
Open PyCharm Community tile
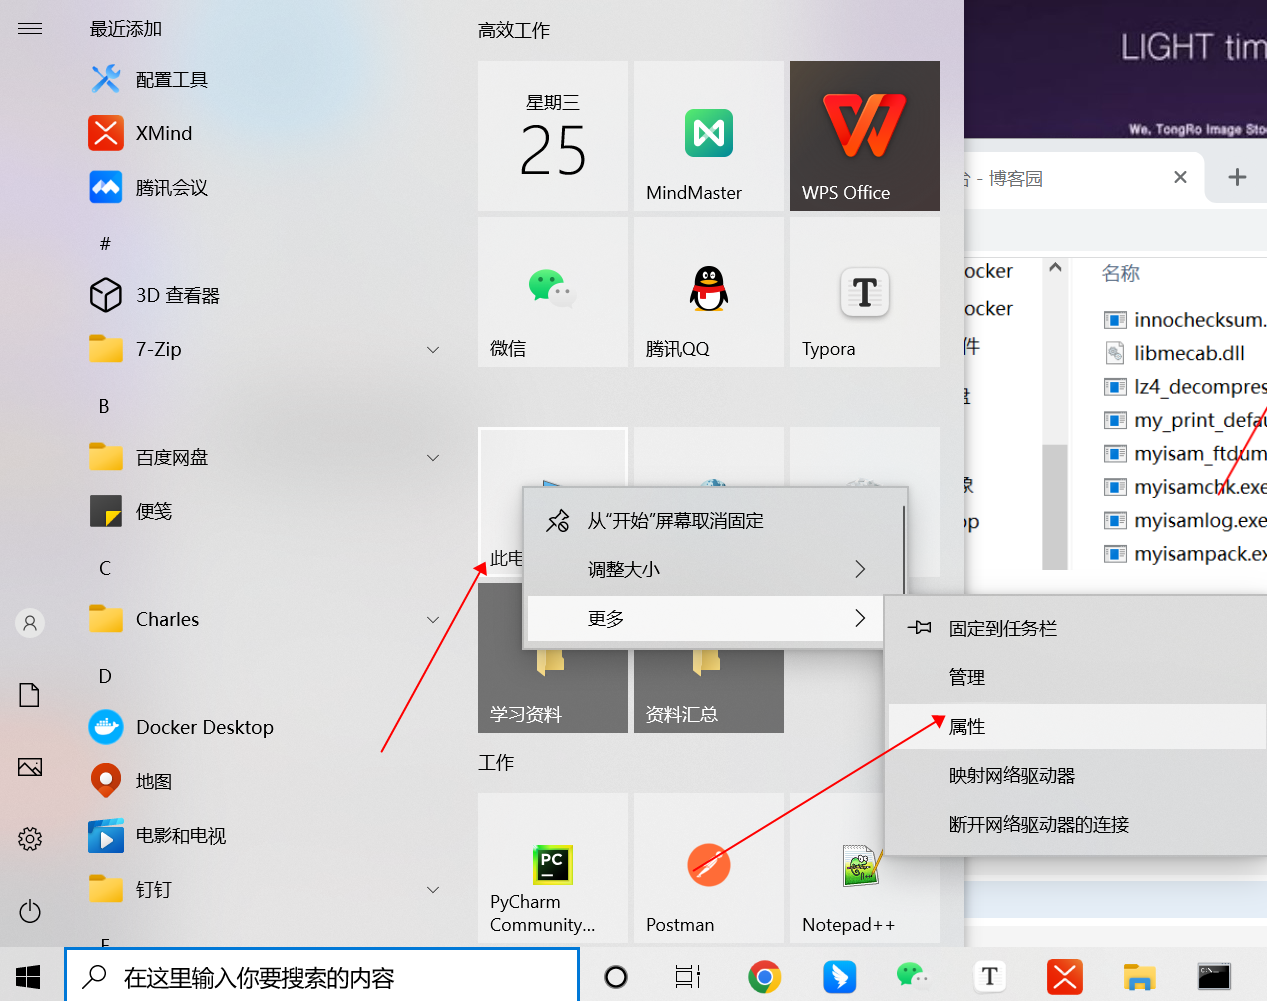click(553, 868)
